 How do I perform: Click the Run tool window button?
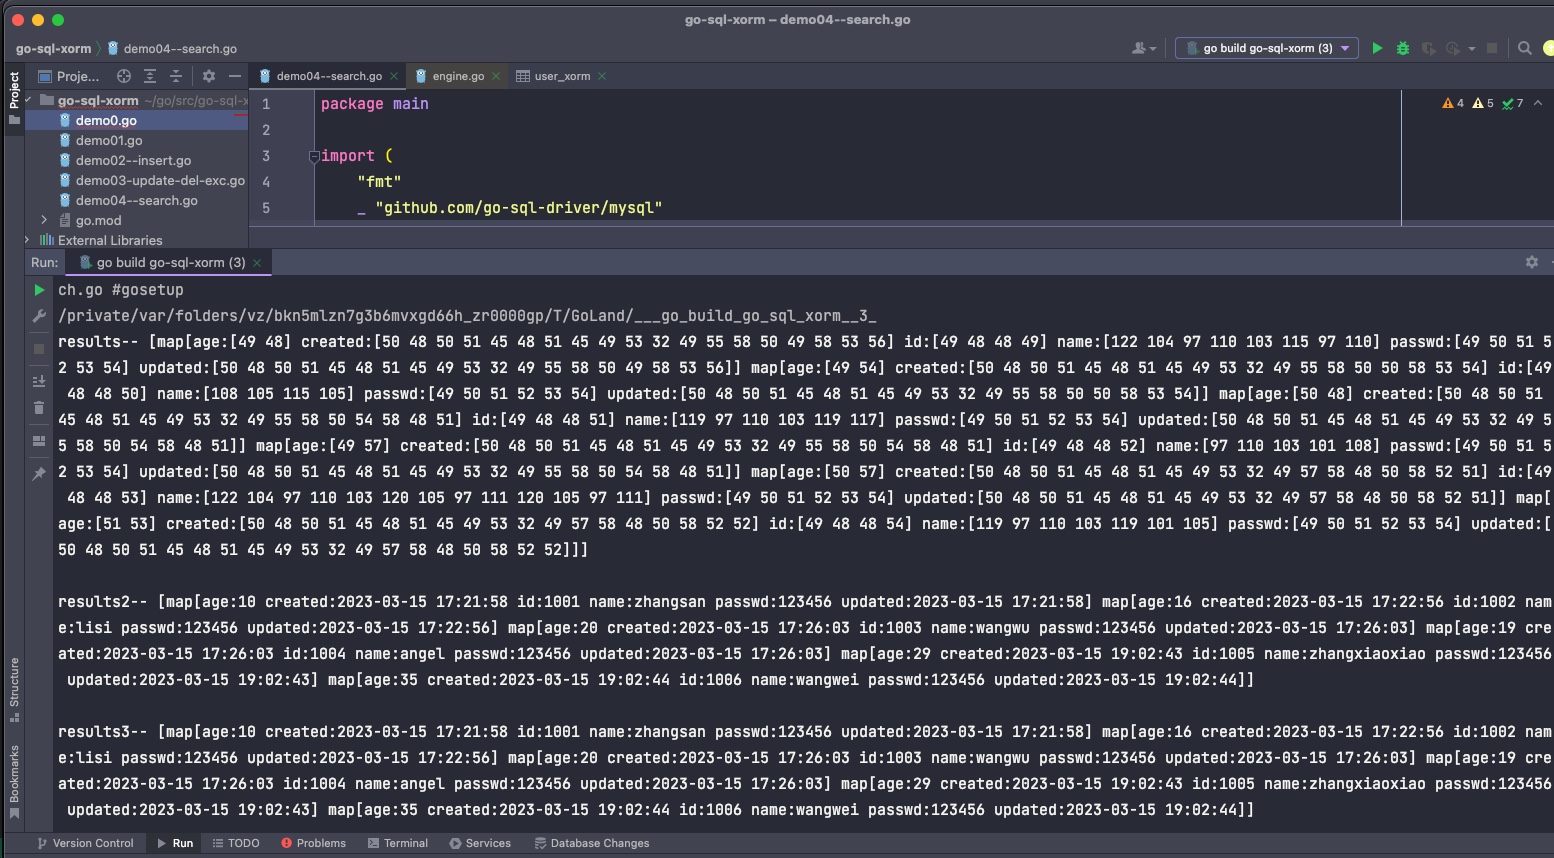pos(175,843)
